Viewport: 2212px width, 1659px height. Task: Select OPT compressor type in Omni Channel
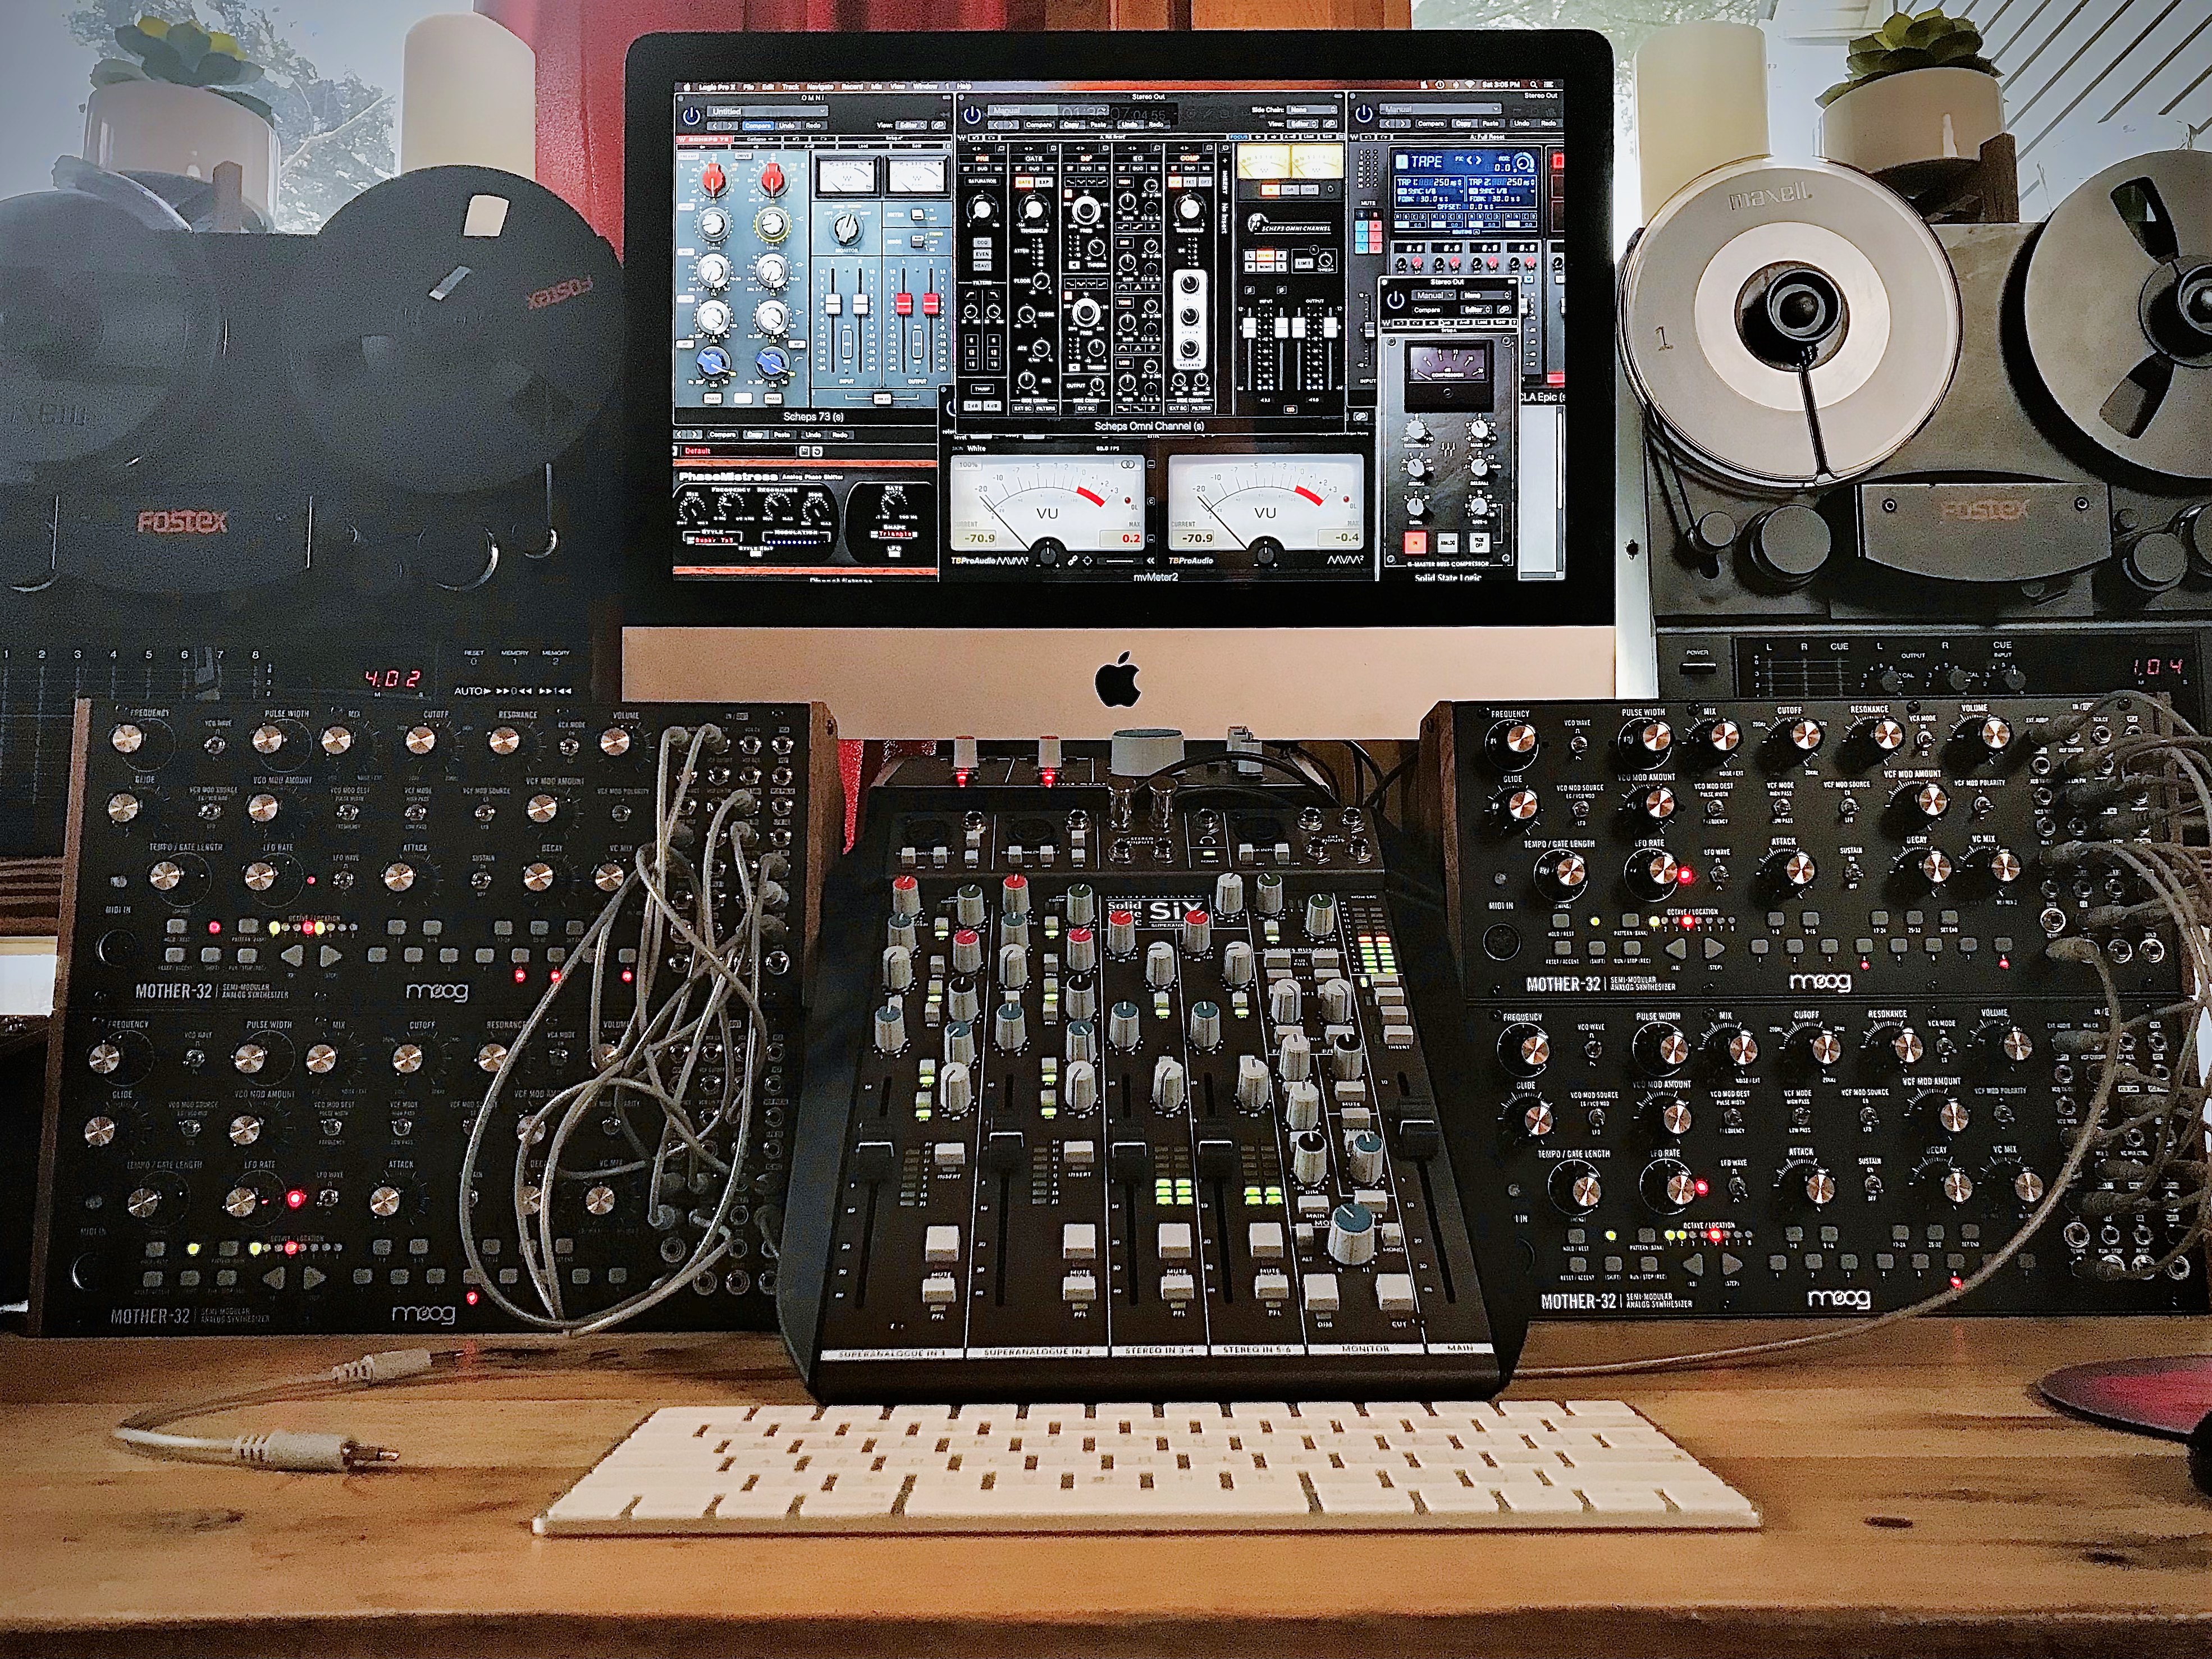pyautogui.click(x=1205, y=182)
